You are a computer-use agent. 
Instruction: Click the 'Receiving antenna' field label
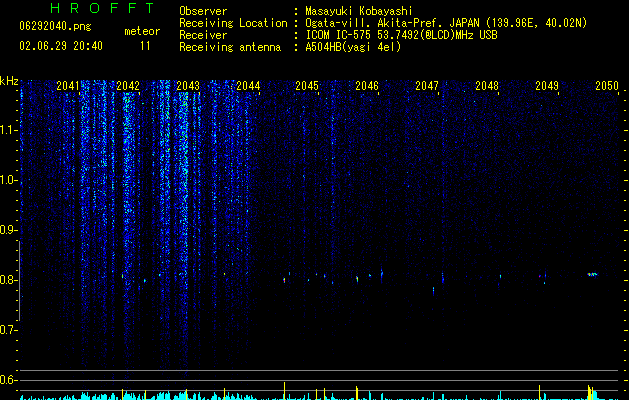click(230, 47)
